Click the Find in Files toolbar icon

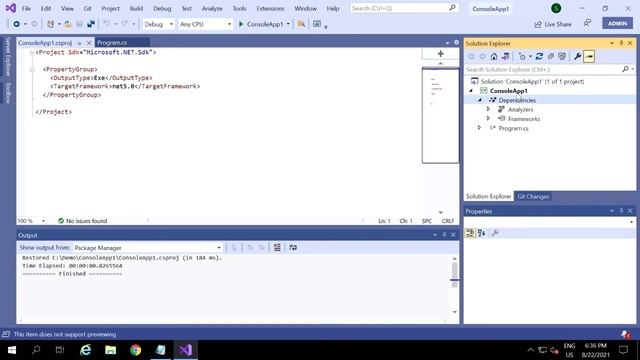[x=301, y=24]
